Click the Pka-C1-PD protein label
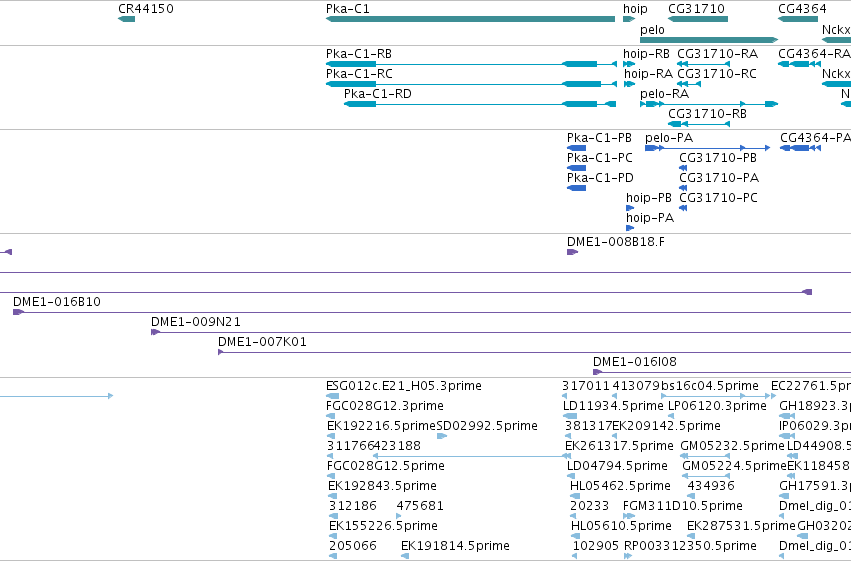Screen dimensions: 851x561 (600, 178)
